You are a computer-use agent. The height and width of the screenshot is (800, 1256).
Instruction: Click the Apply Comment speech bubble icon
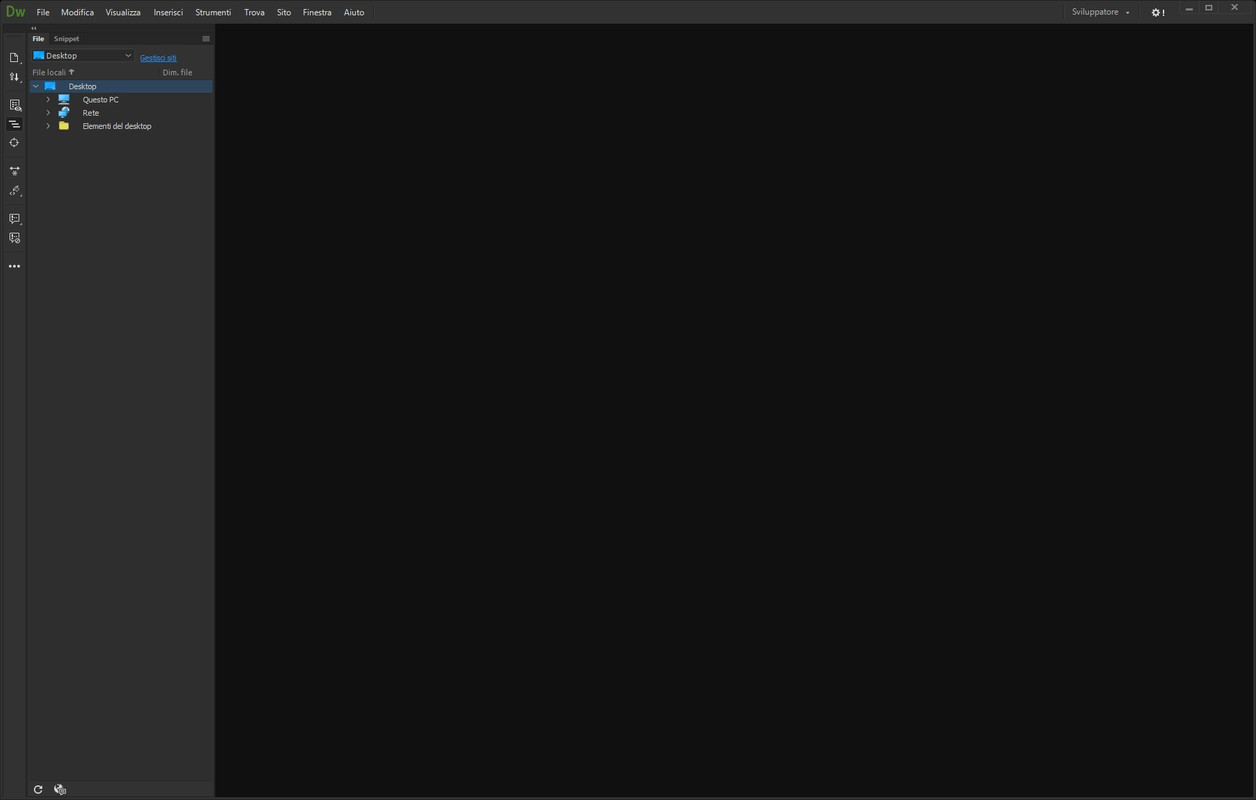click(14, 218)
